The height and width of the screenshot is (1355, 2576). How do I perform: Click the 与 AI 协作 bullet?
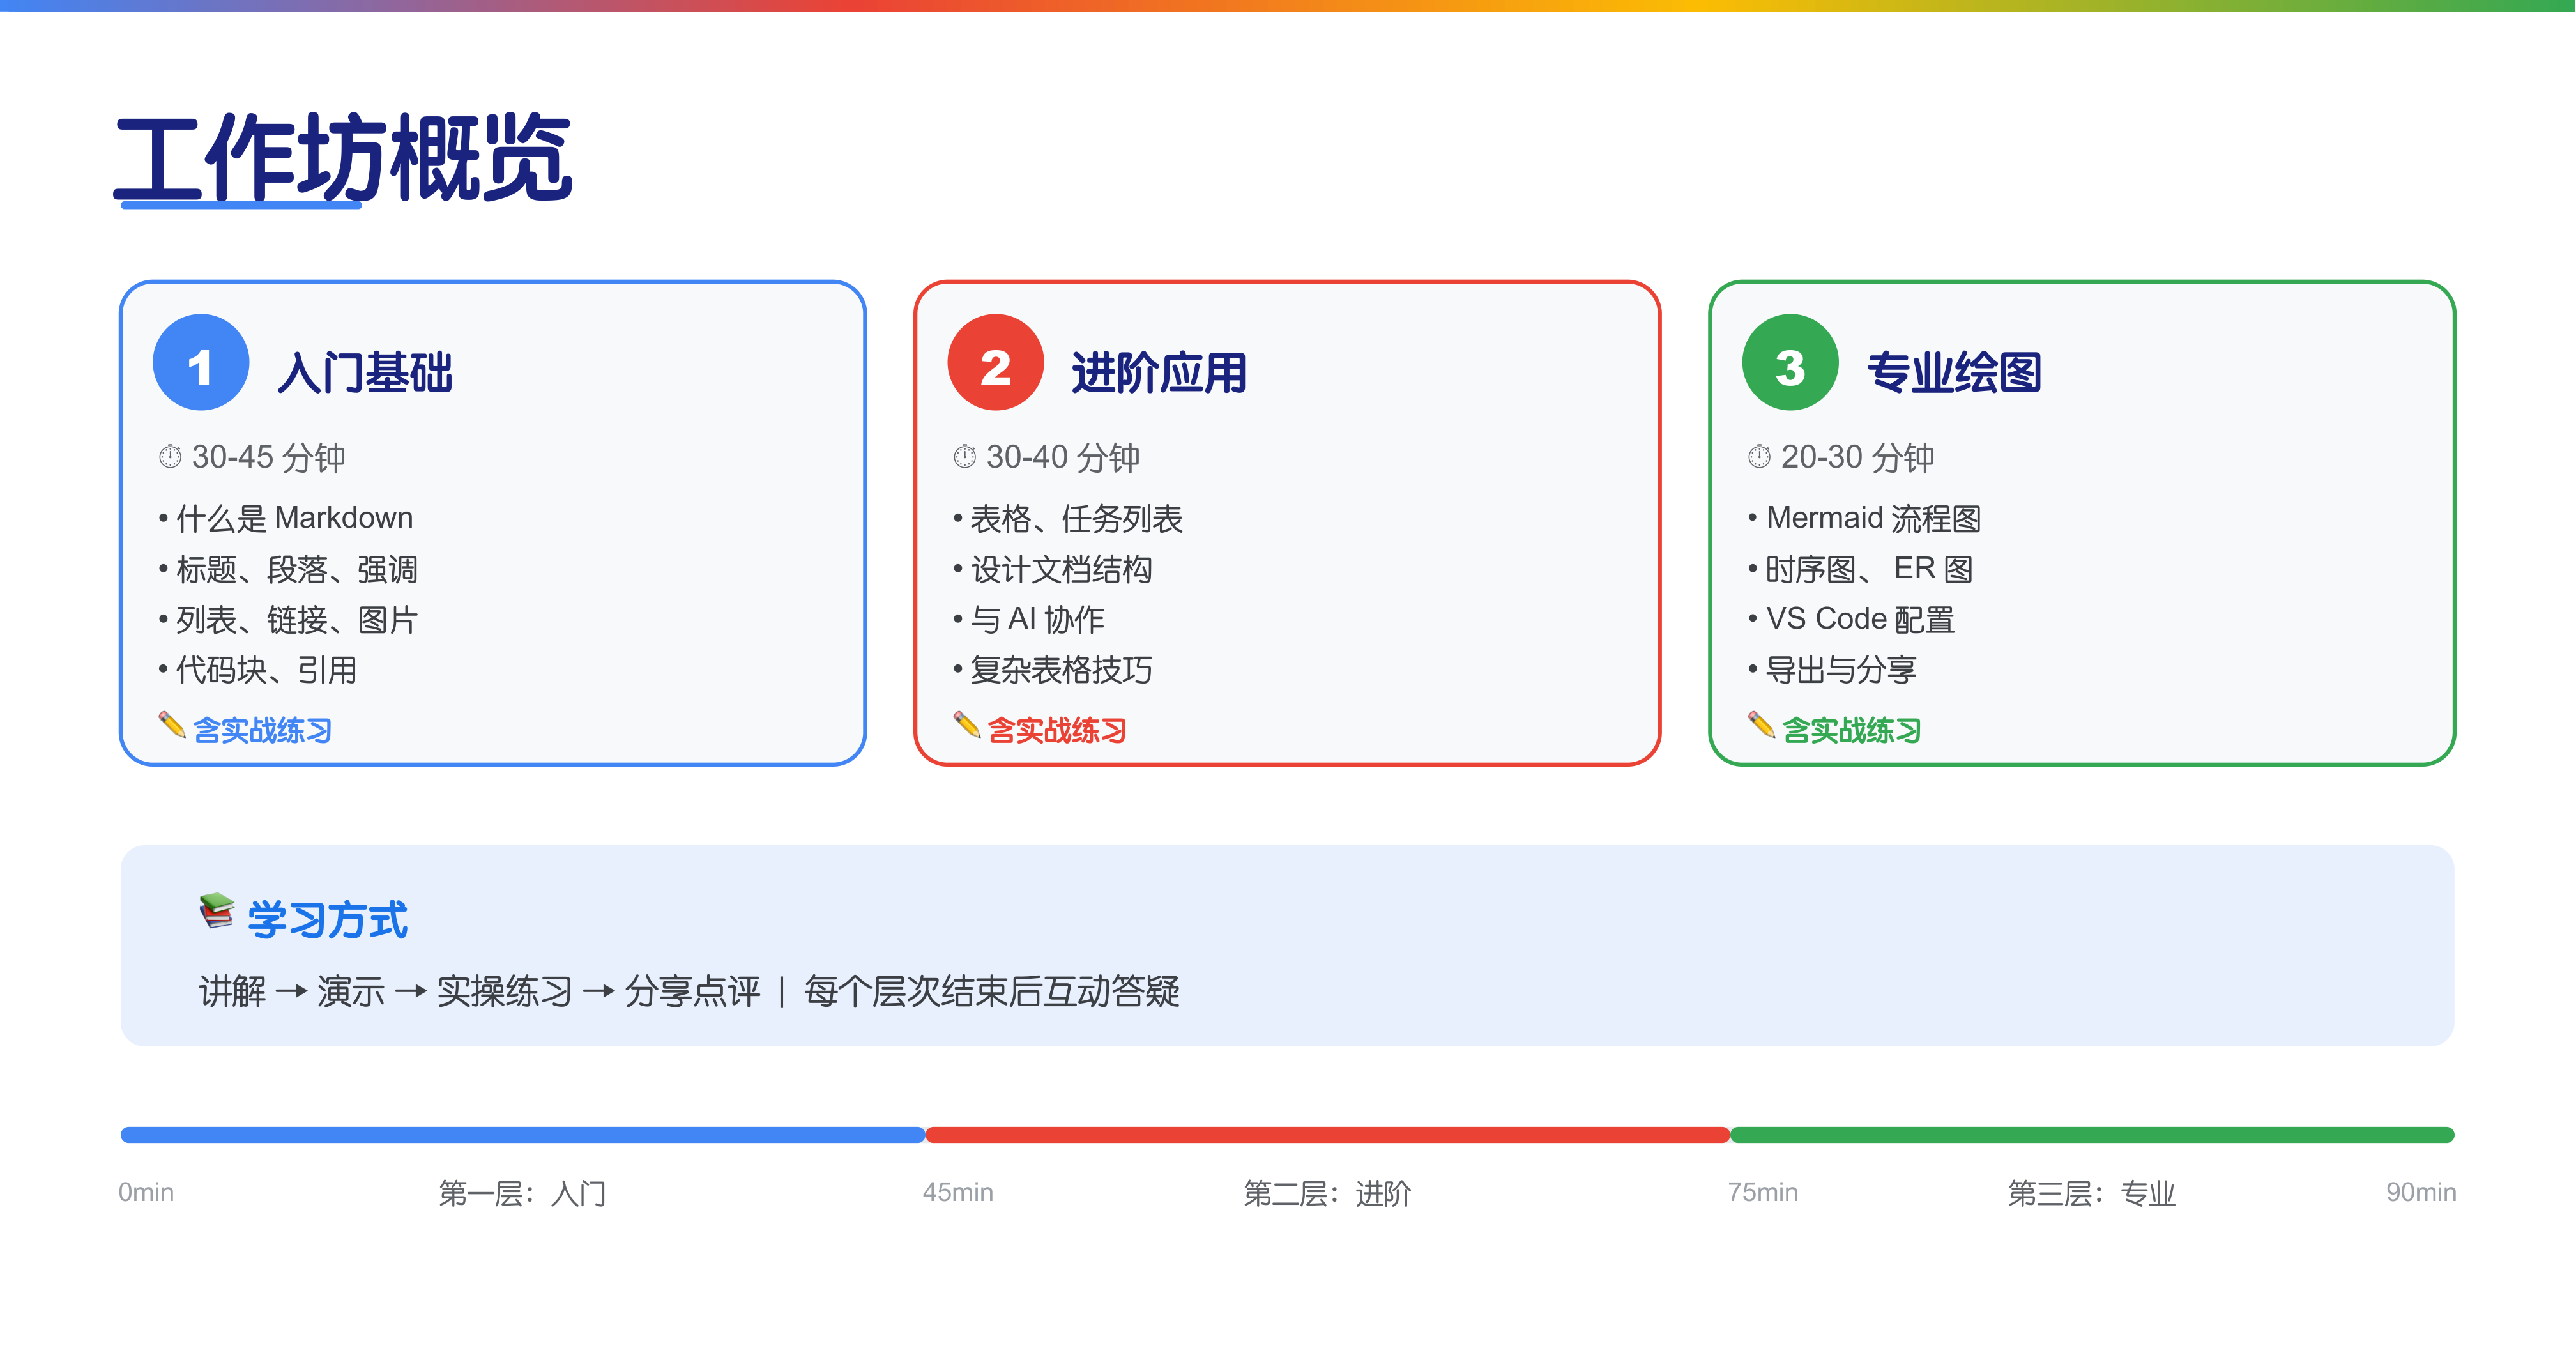pyautogui.click(x=1029, y=620)
